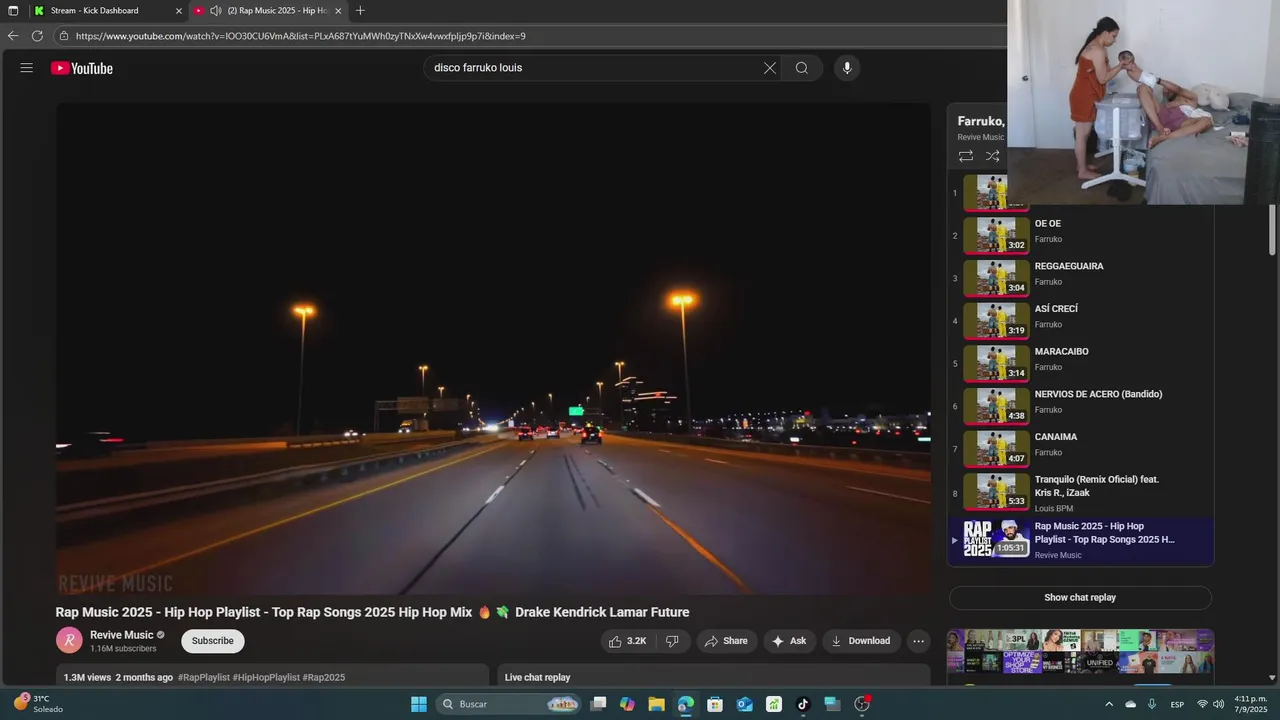This screenshot has width=1280, height=720.
Task: Open the ESP language switcher
Action: point(1178,704)
